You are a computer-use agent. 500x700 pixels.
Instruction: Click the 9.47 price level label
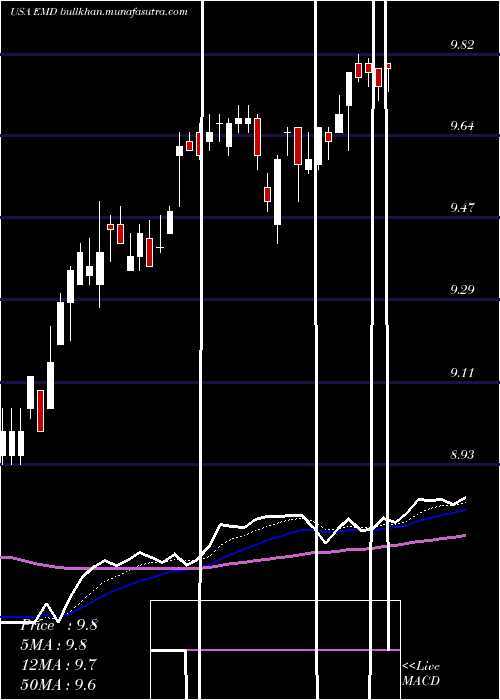pos(462,208)
